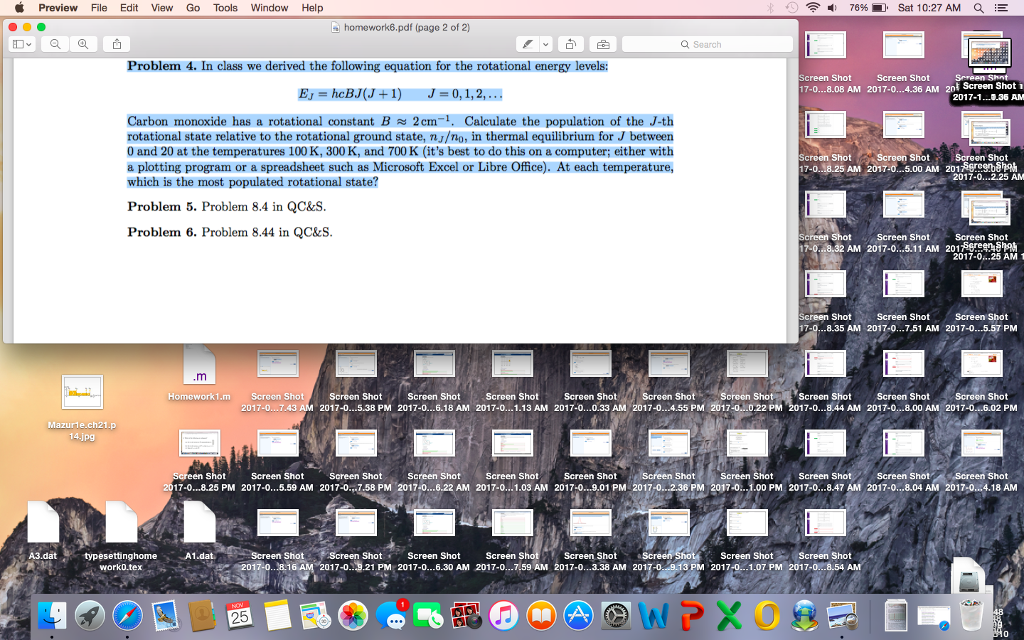Select the markup pen highlight tool
Image resolution: width=1024 pixels, height=640 pixels.
[x=526, y=45]
